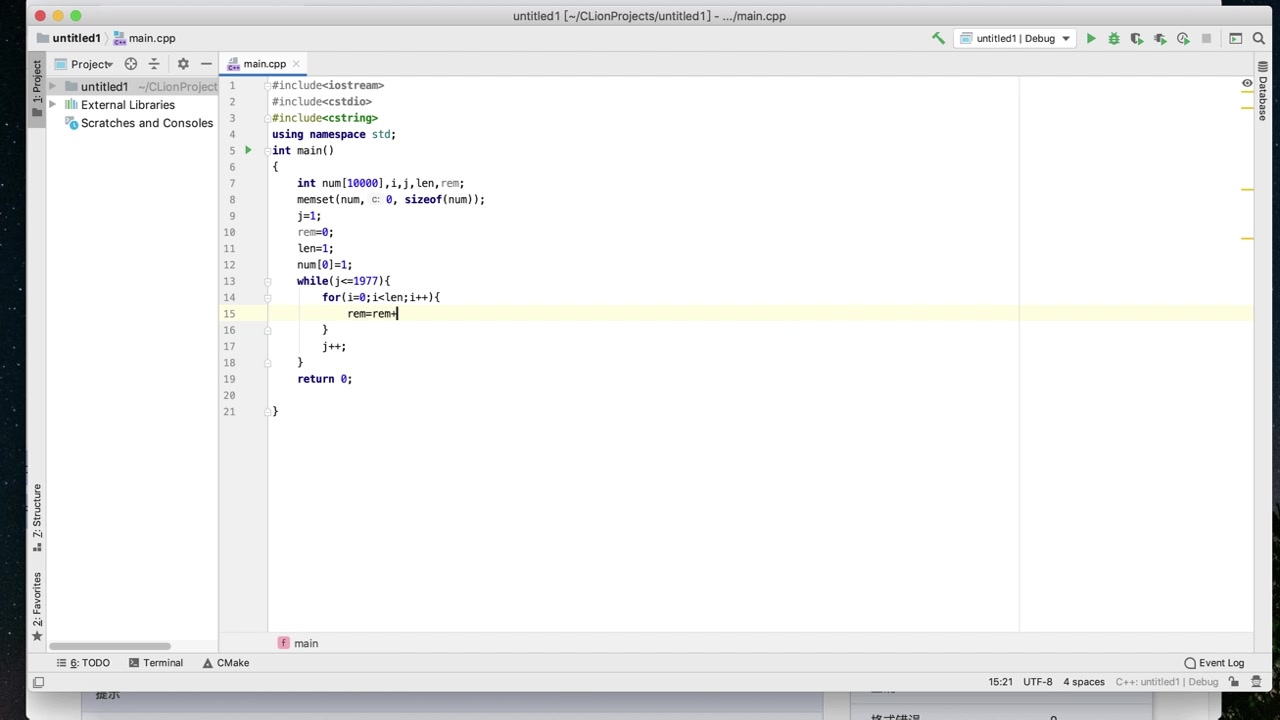Expand the untitled1 project folder
The height and width of the screenshot is (720, 1280).
52,86
